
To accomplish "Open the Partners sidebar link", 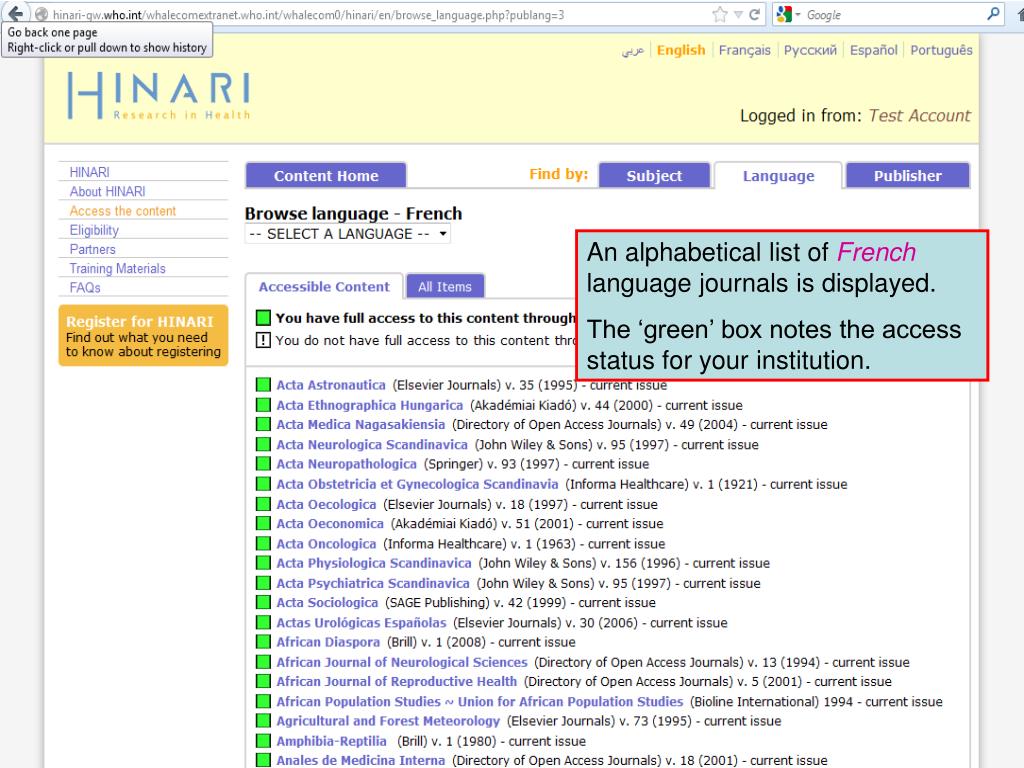I will click(93, 249).
